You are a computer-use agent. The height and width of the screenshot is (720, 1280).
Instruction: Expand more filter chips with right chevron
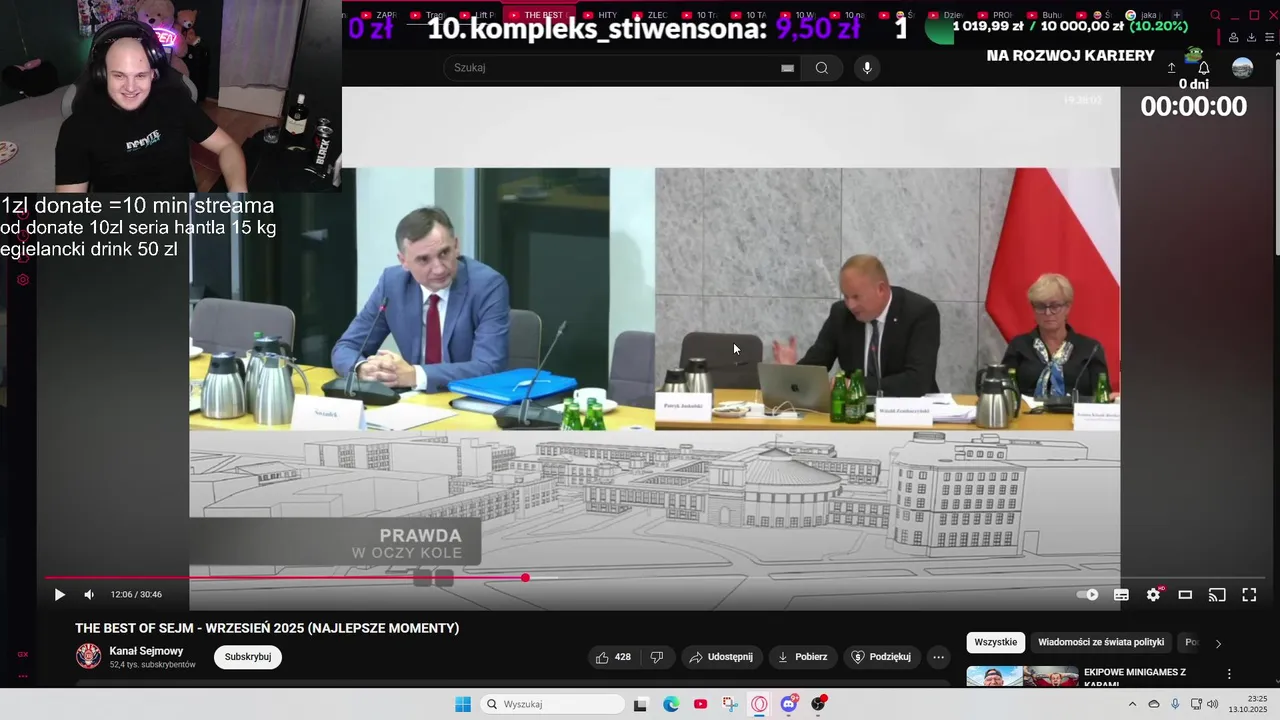(x=1218, y=644)
